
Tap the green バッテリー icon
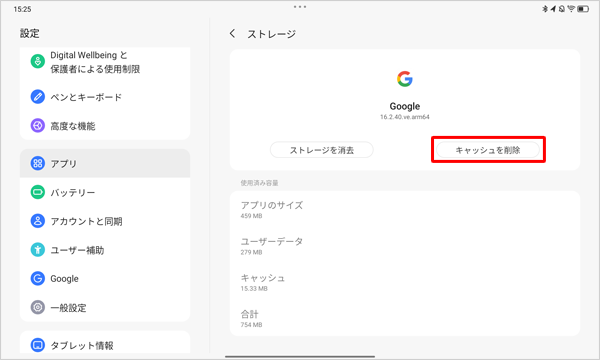[38, 192]
